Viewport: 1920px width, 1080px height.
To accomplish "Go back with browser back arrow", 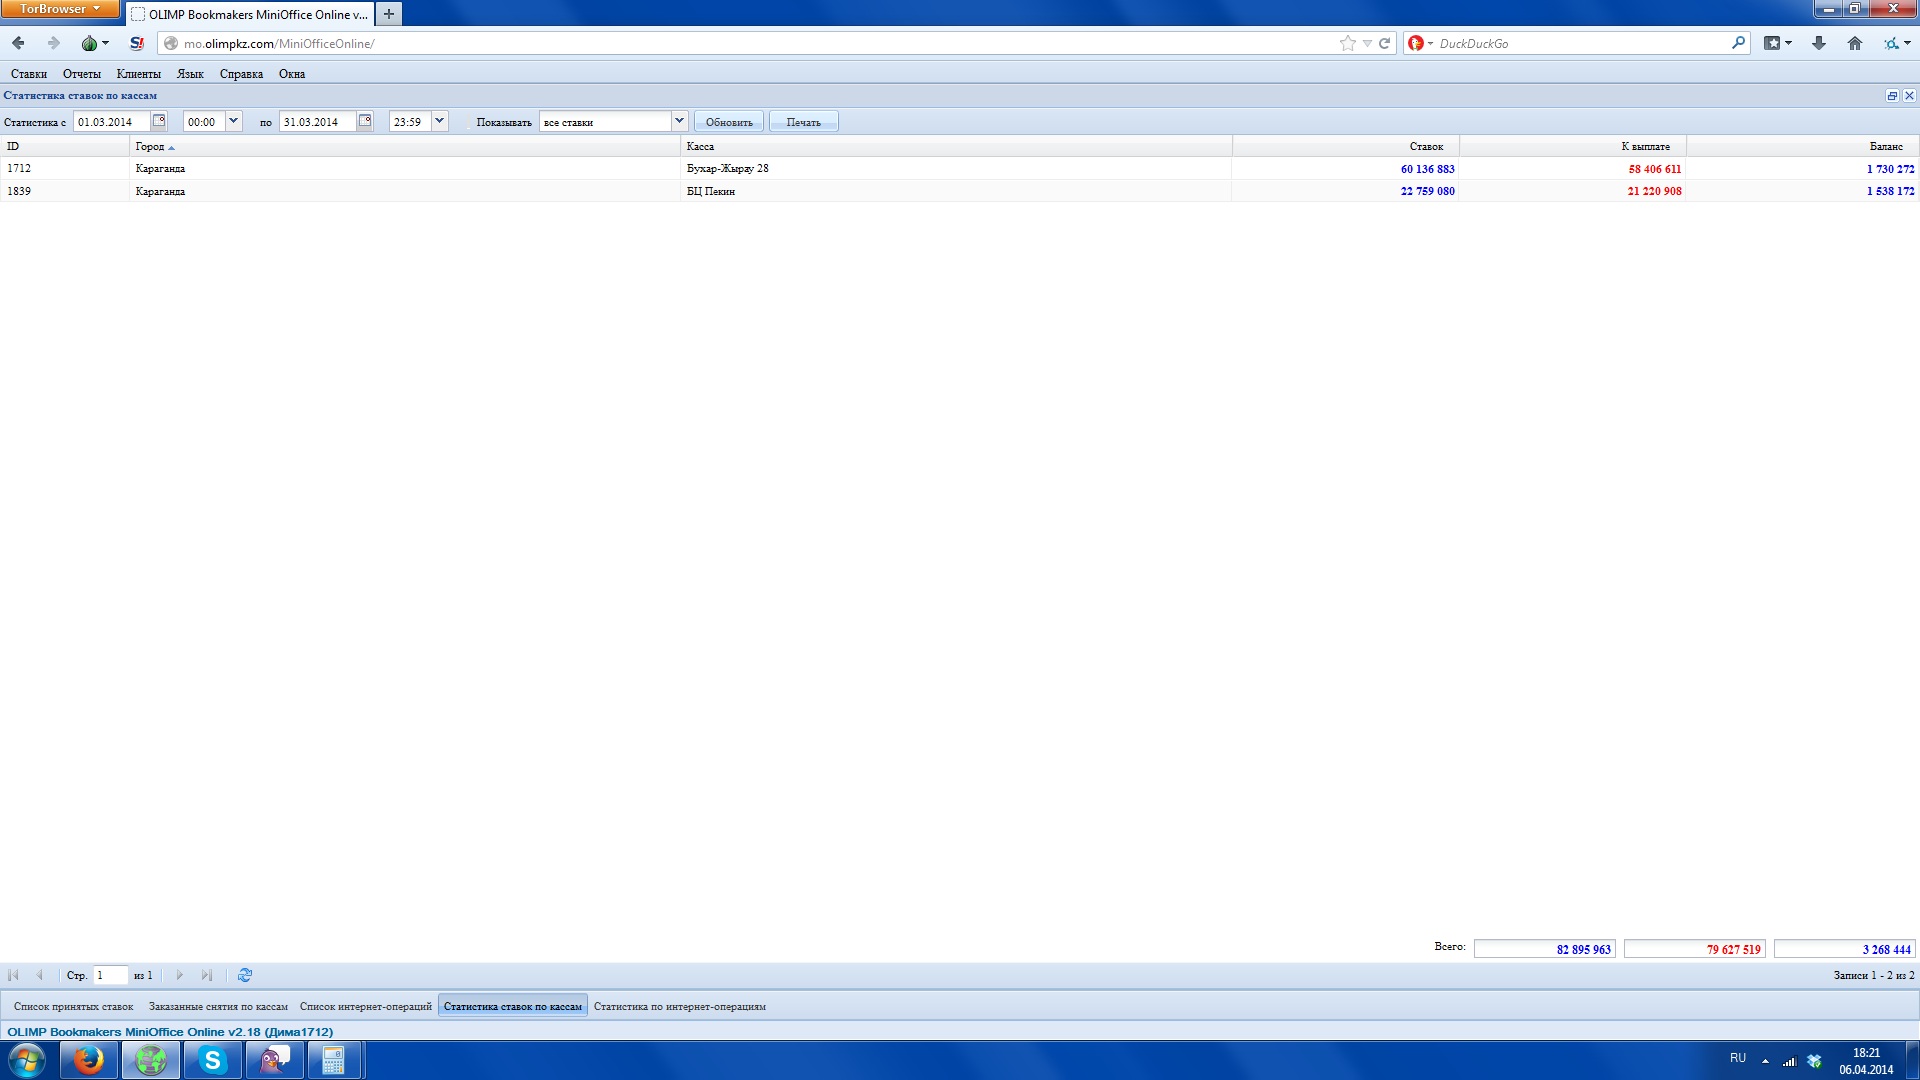I will tap(18, 43).
